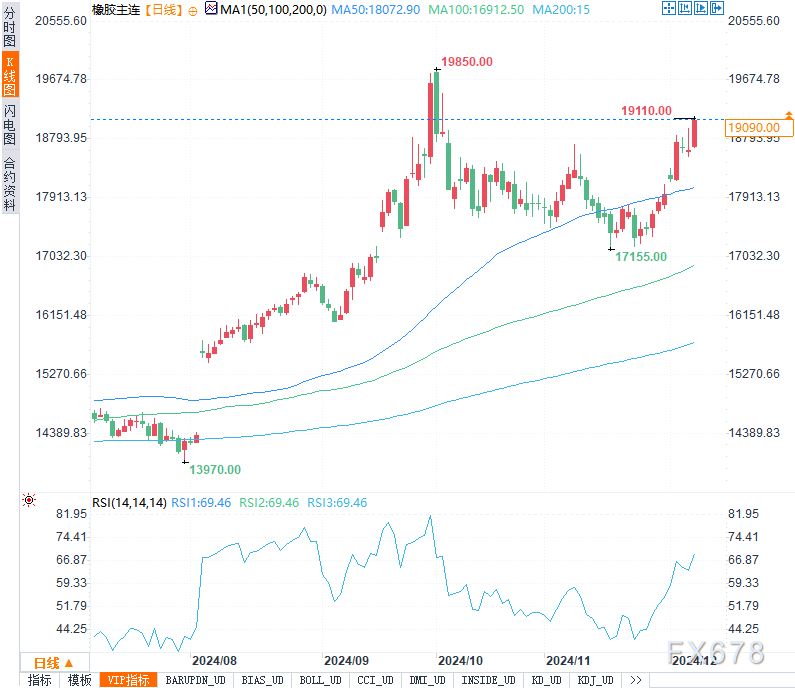The height and width of the screenshot is (688, 795).
Task: Open the 模板 template tab
Action: 80,680
